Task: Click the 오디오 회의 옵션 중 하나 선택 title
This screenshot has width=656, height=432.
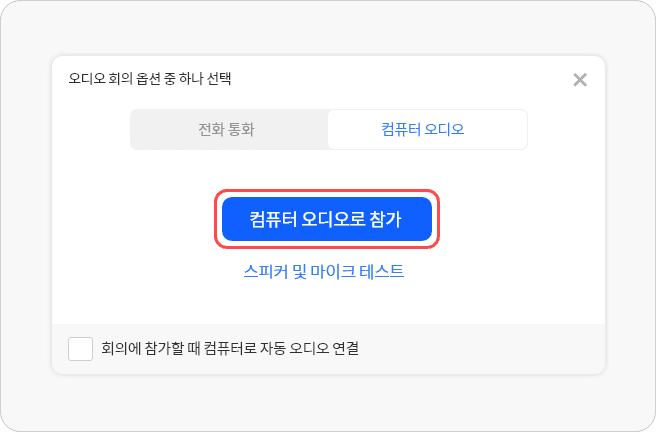Action: click(x=155, y=77)
